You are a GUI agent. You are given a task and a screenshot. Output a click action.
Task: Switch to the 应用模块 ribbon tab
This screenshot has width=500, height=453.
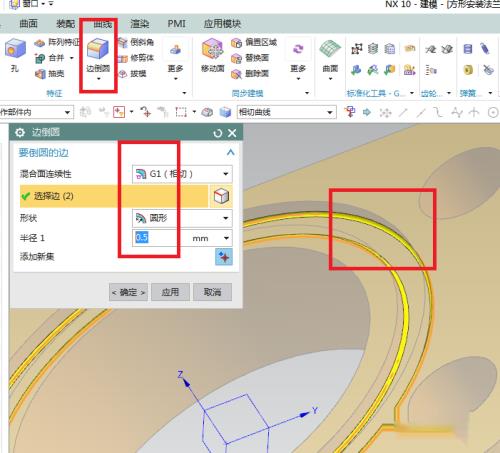[x=222, y=24]
